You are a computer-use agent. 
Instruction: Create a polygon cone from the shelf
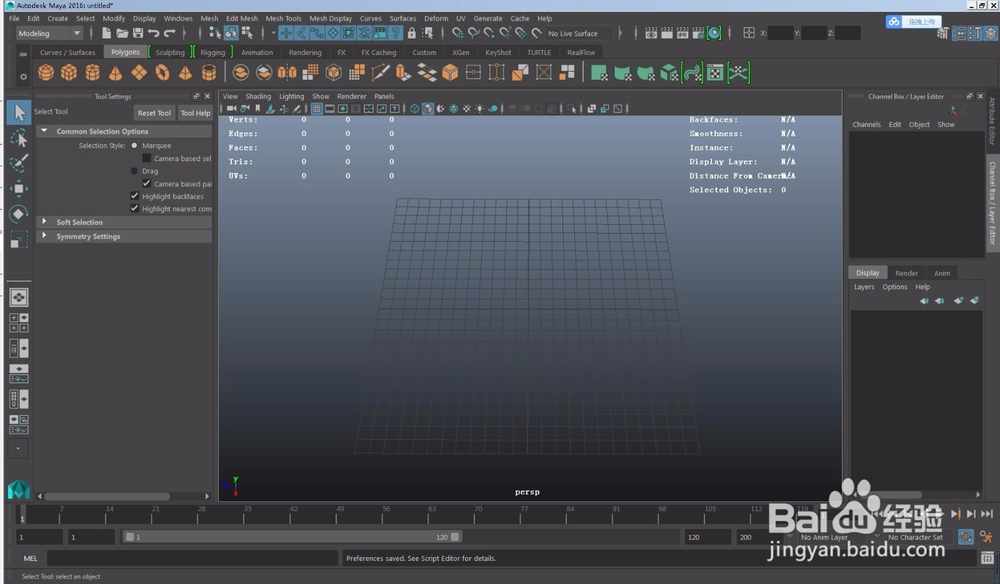point(115,73)
